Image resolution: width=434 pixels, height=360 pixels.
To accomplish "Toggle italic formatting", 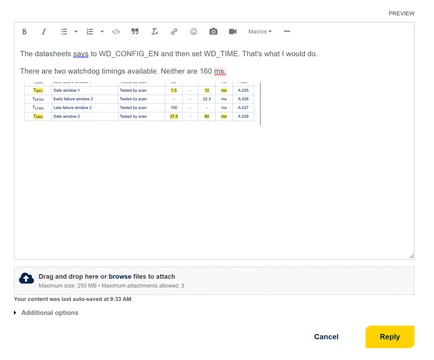I will tap(44, 32).
